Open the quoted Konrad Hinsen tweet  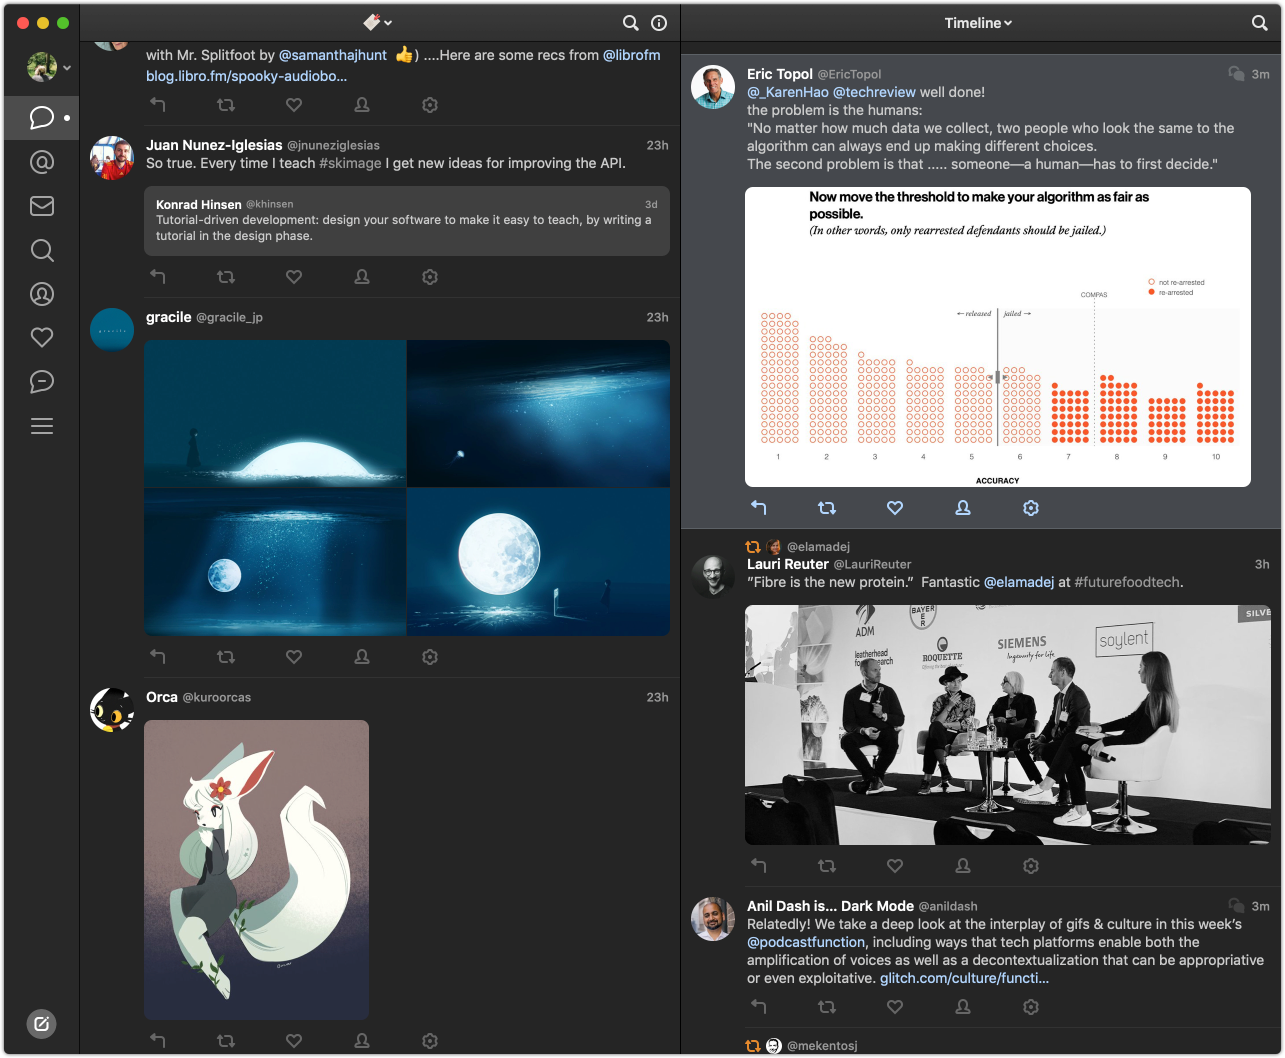[407, 221]
